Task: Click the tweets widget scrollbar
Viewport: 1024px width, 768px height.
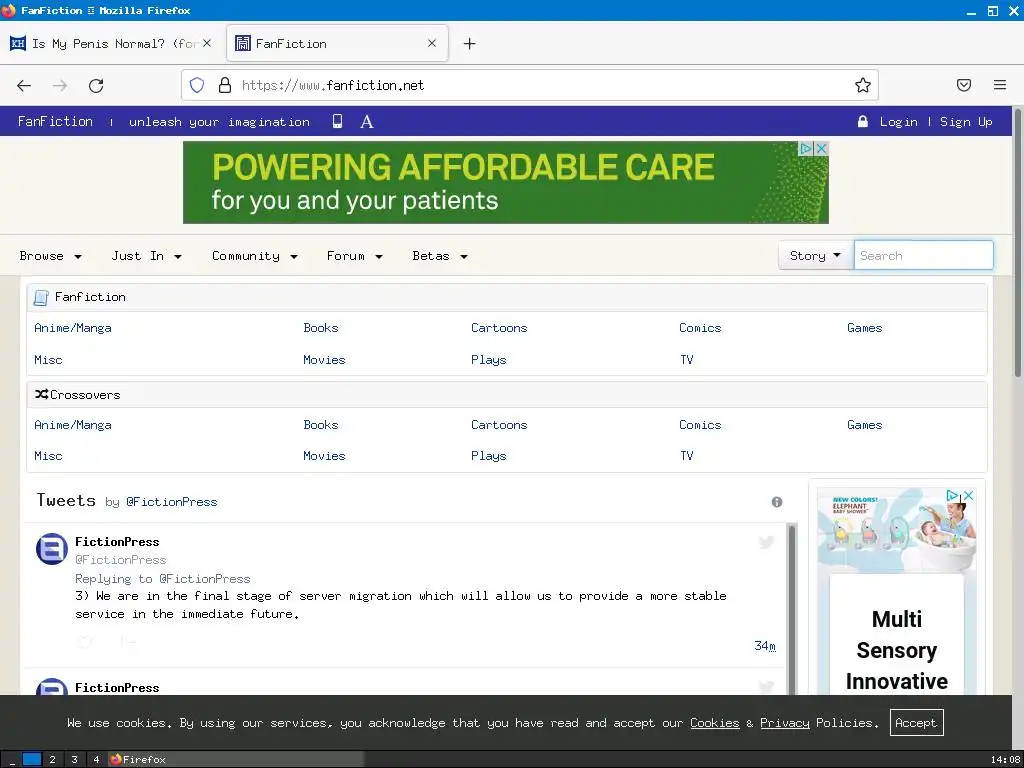Action: (792, 609)
